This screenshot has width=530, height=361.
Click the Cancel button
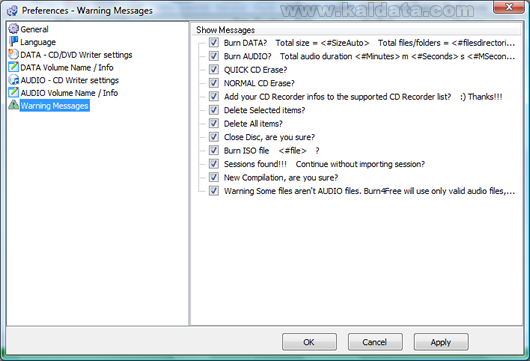(375, 342)
